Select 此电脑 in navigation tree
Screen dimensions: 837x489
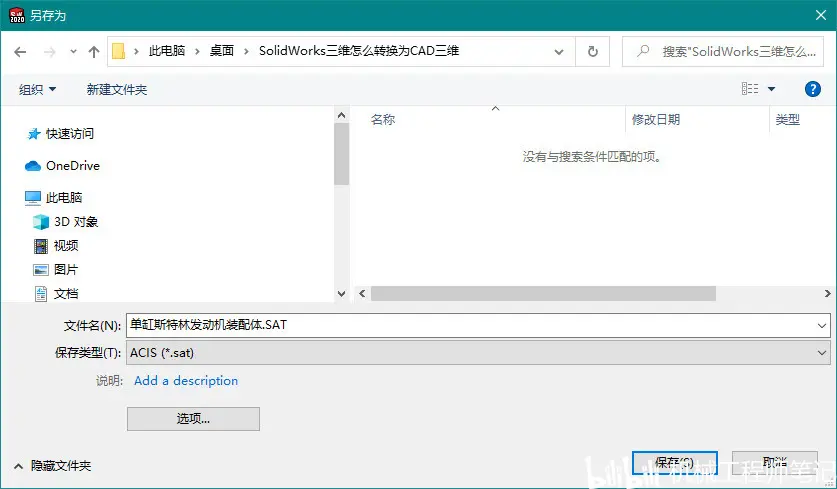[x=64, y=198]
